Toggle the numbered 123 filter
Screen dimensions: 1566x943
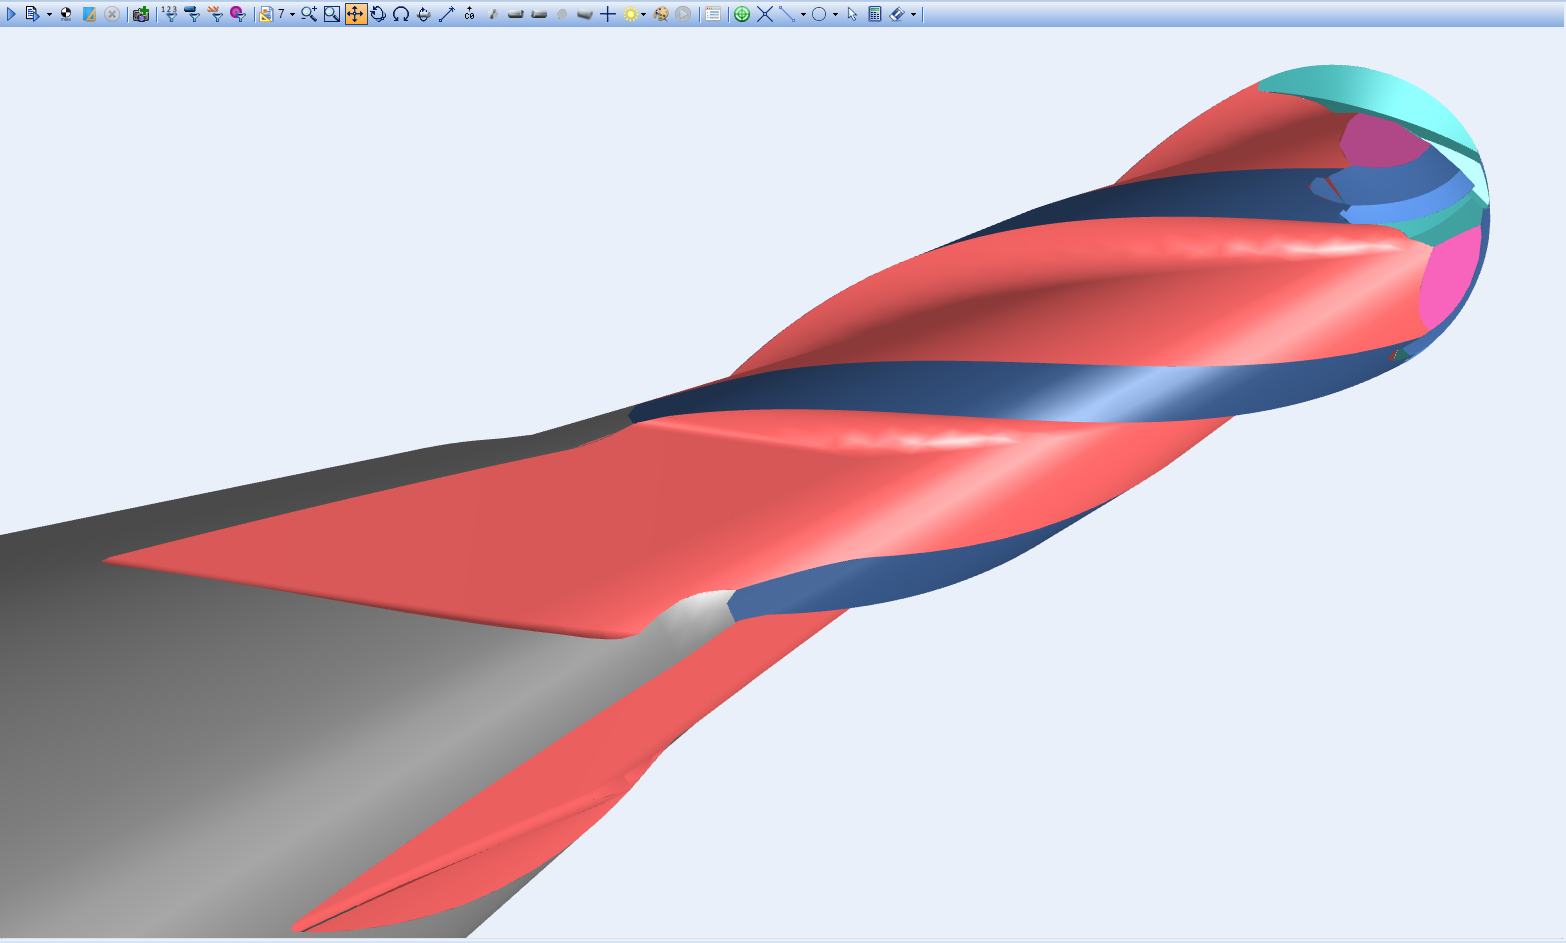coord(169,14)
